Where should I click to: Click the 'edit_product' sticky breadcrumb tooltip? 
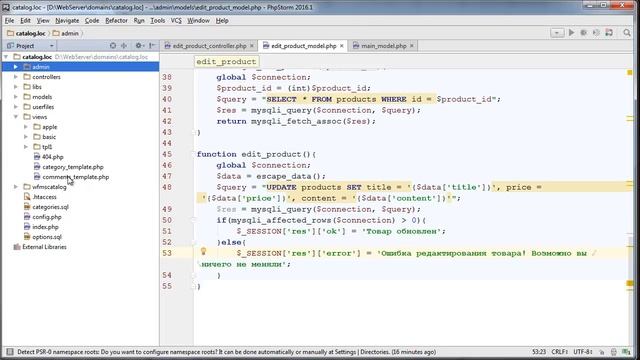[x=227, y=62]
